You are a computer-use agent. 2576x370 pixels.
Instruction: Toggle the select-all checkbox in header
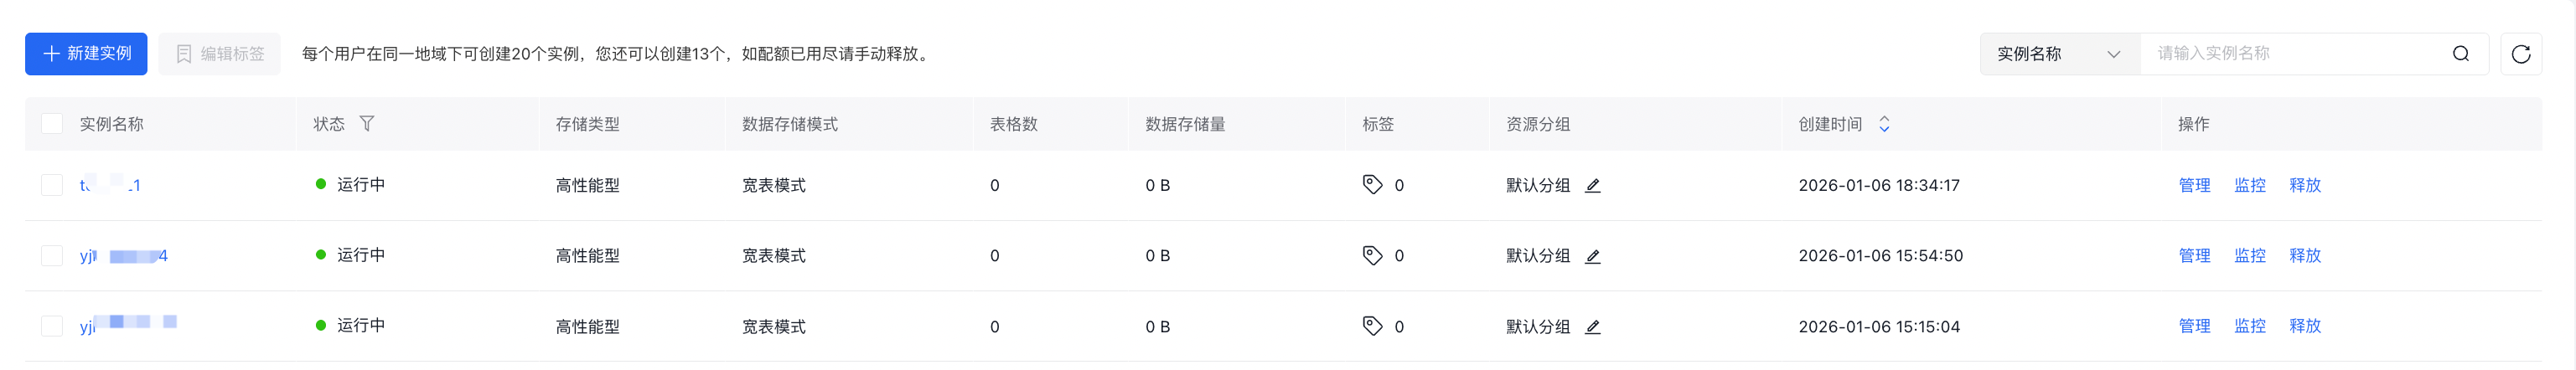[52, 124]
